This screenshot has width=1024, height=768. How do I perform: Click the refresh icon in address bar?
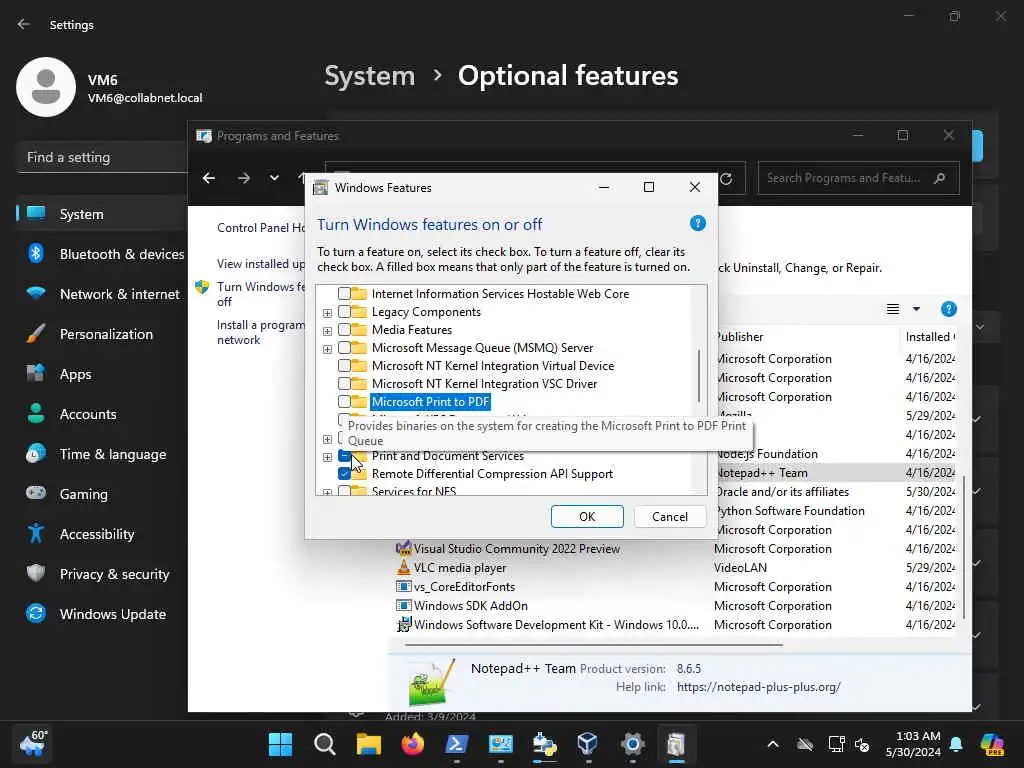pos(726,178)
